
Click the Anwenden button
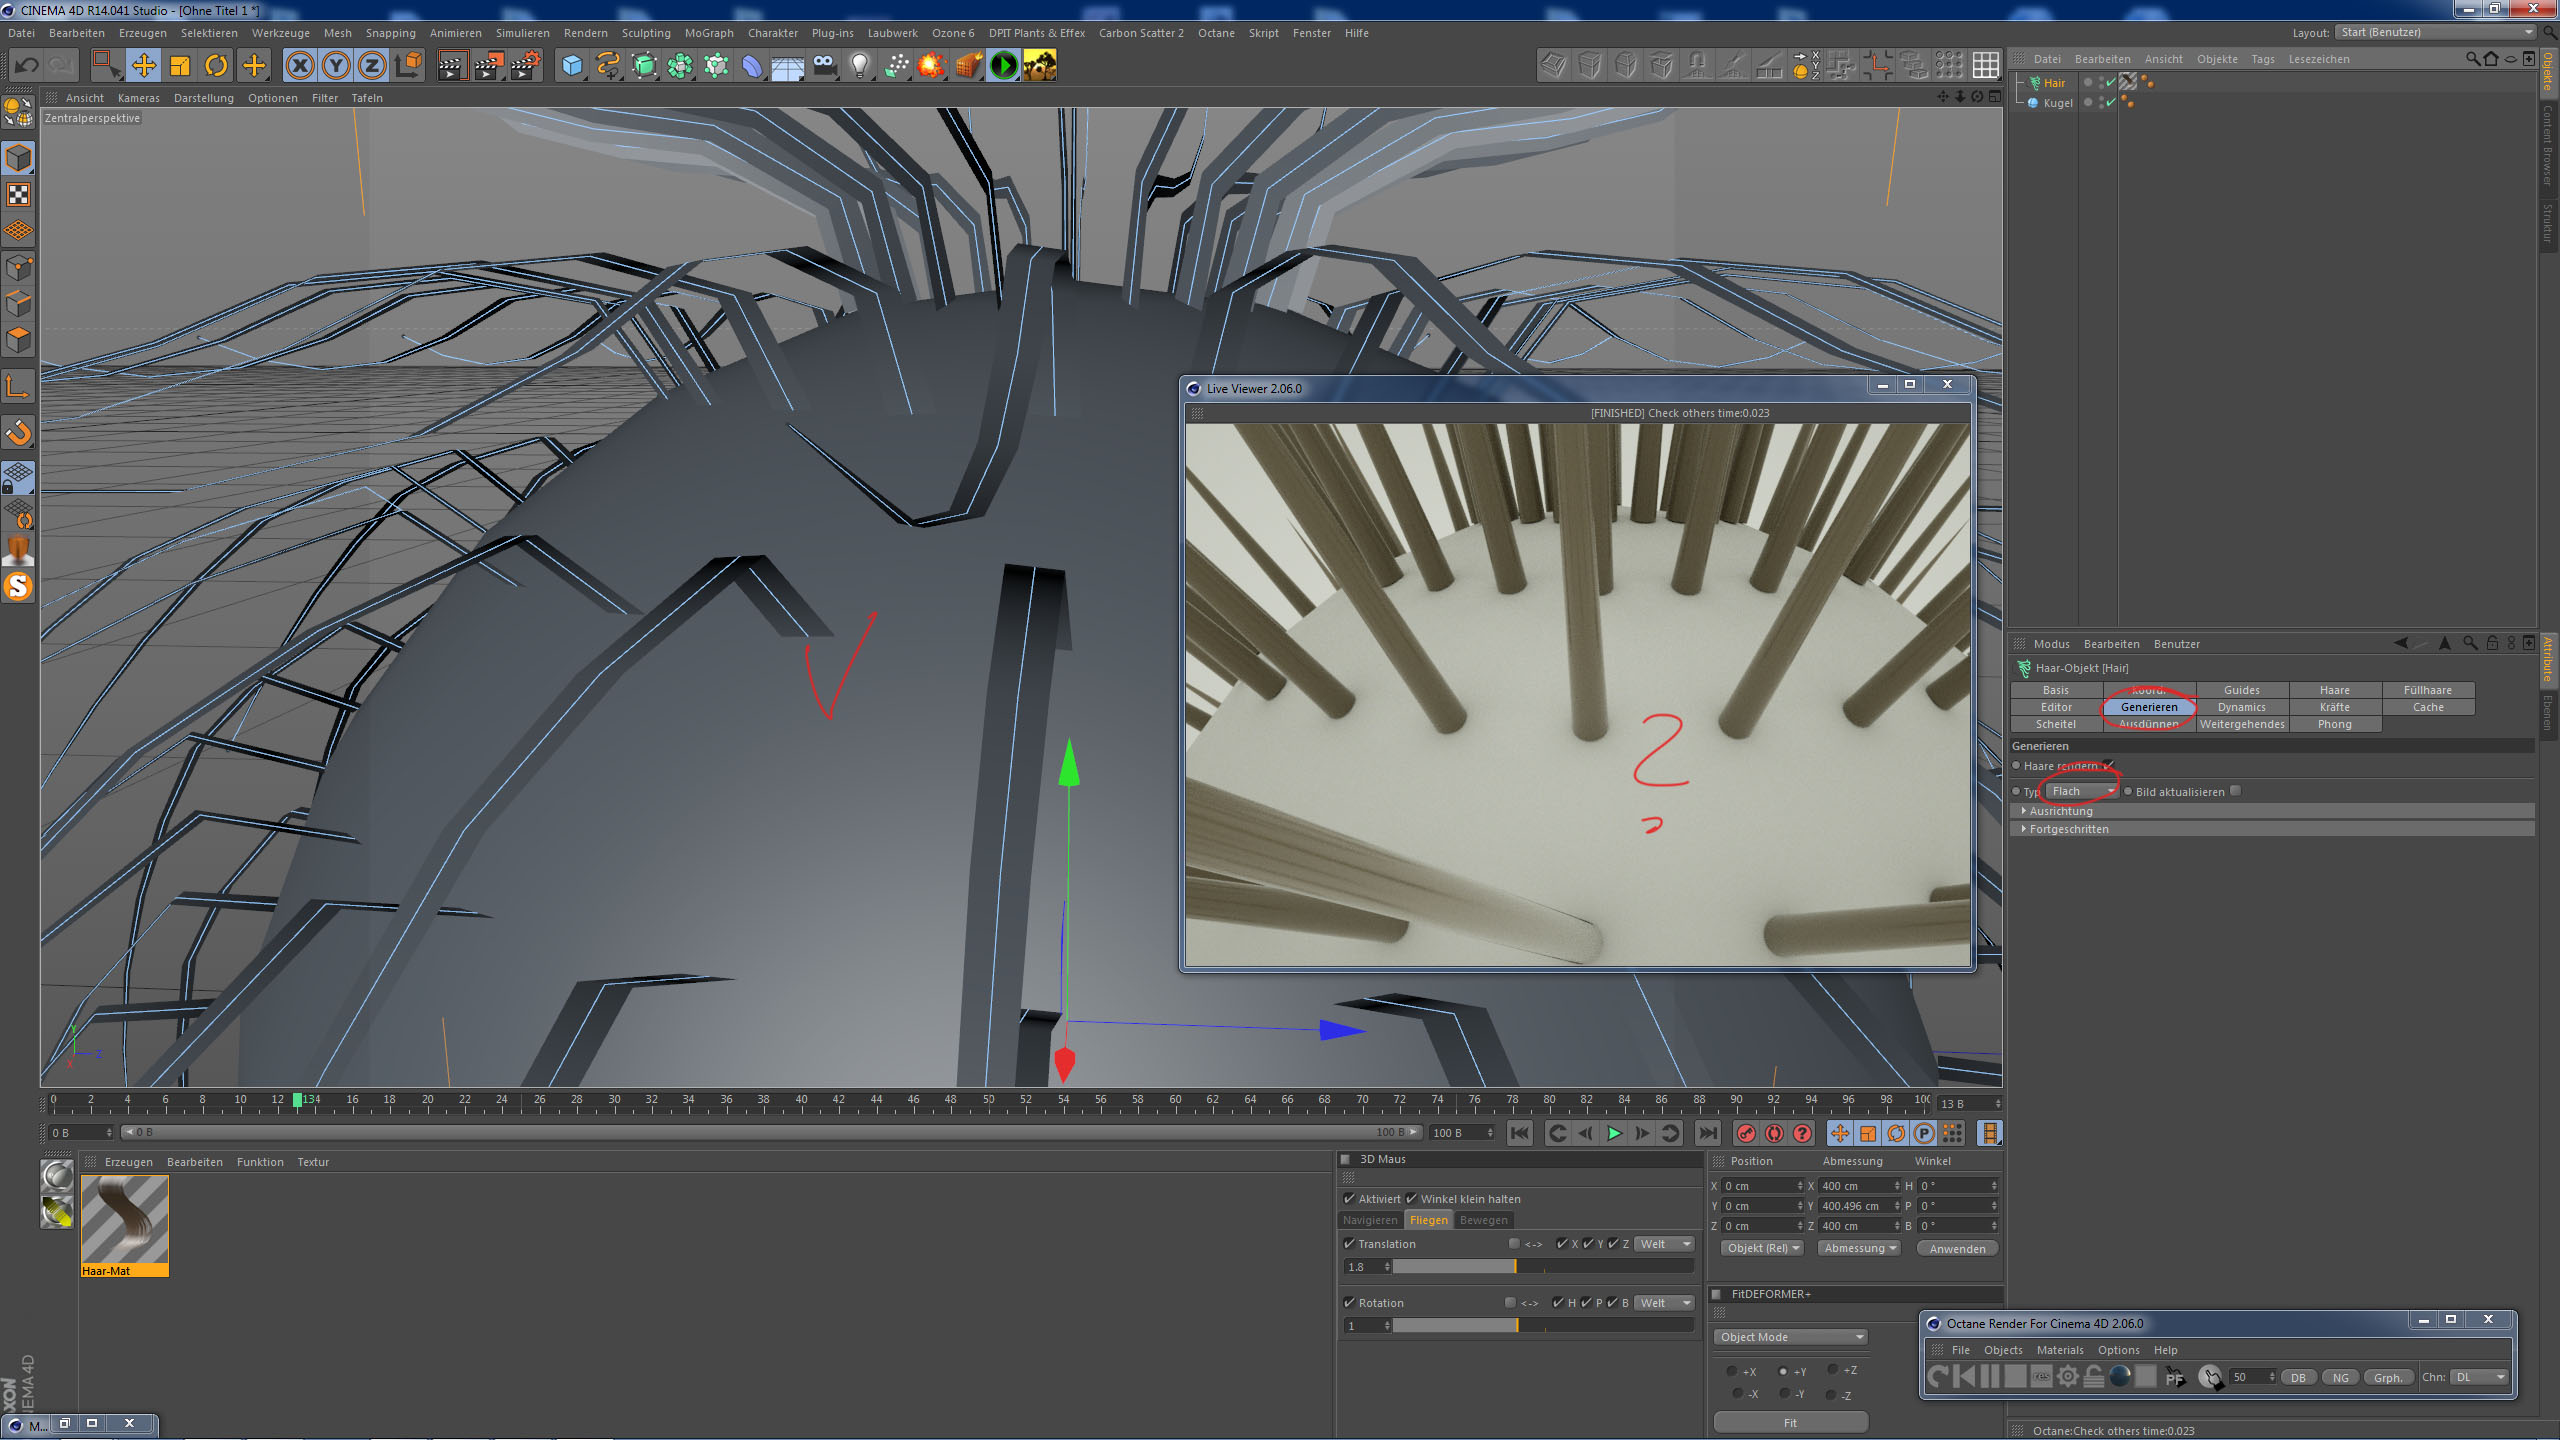pos(1957,1248)
